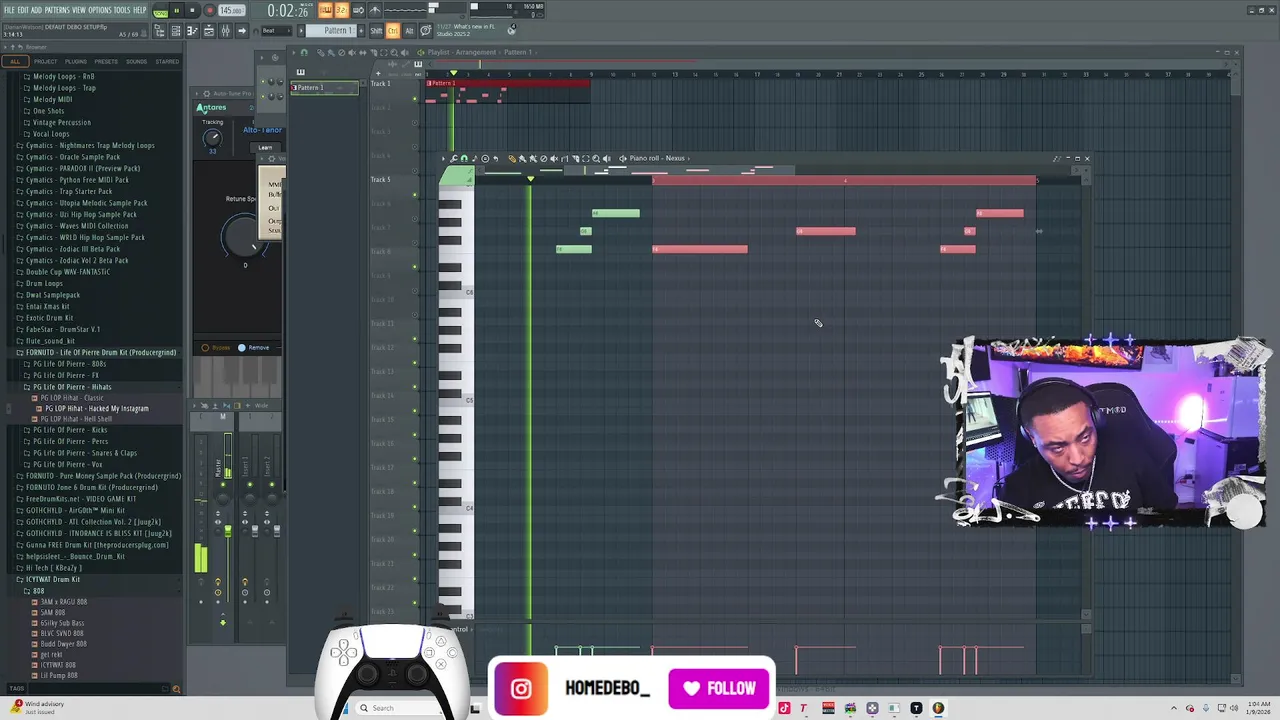Click HOMEDEBO_ Follow button overlay
The height and width of the screenshot is (720, 1280).
tap(719, 688)
